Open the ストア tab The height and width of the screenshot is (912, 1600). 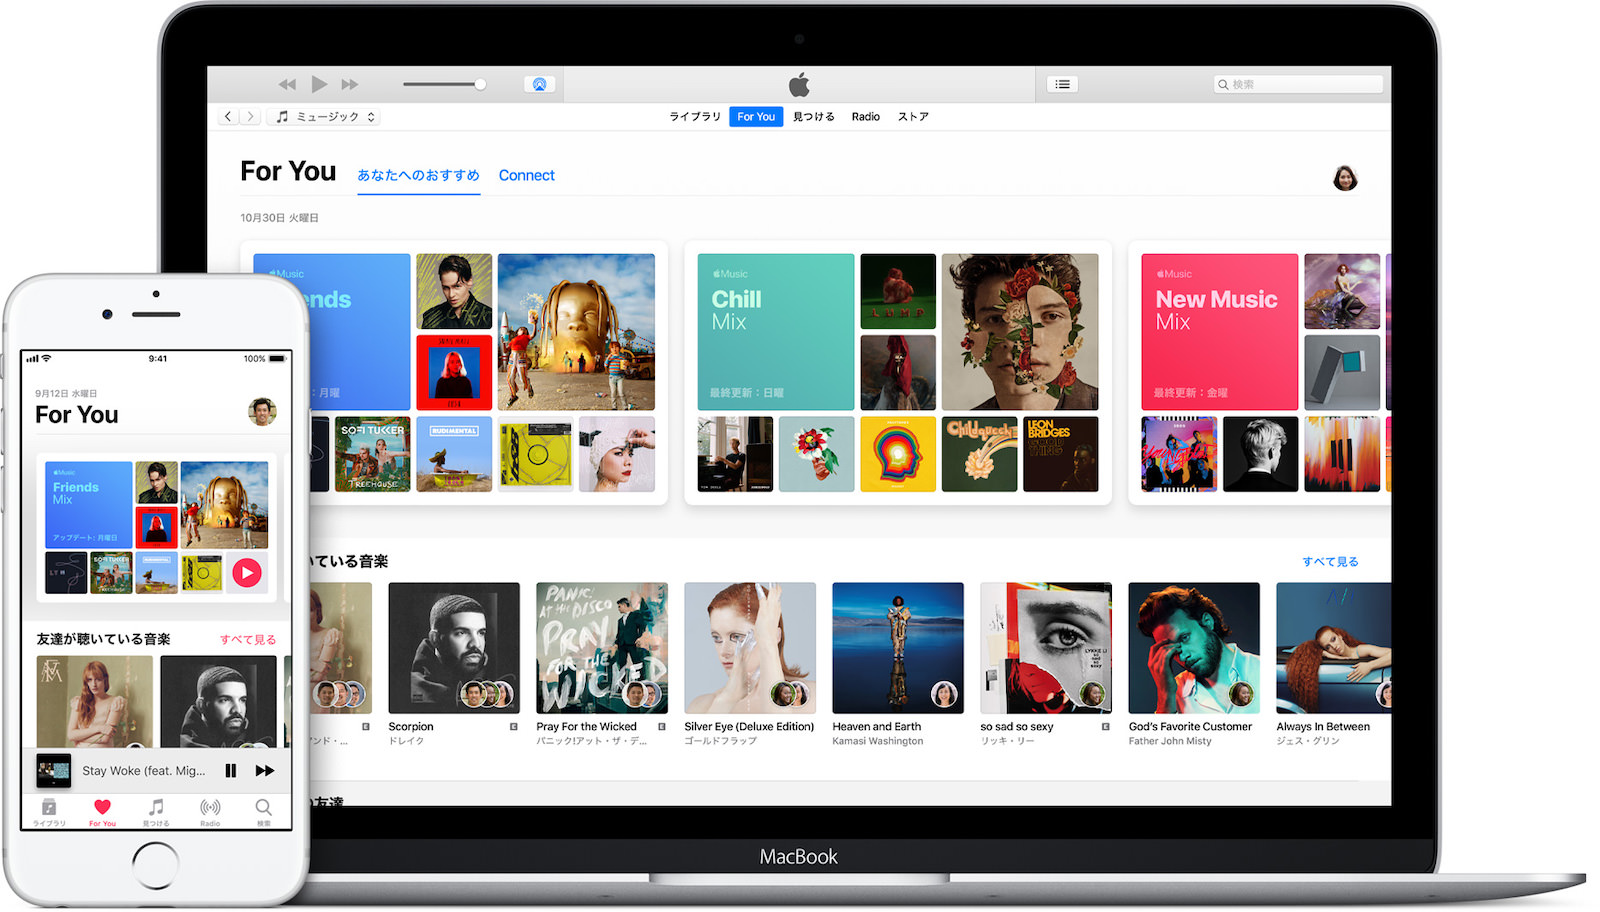(913, 117)
